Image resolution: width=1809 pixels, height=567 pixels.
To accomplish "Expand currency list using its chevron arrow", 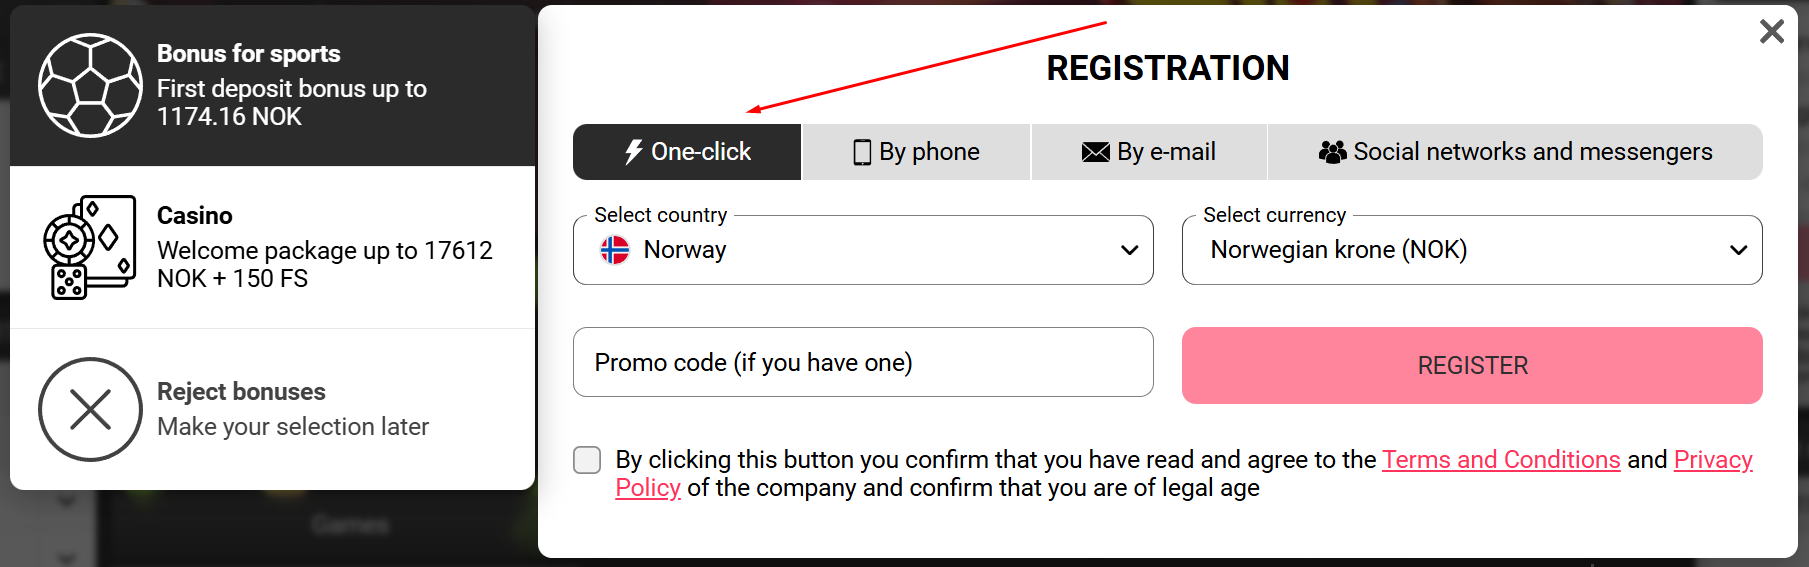I will pos(1738,250).
